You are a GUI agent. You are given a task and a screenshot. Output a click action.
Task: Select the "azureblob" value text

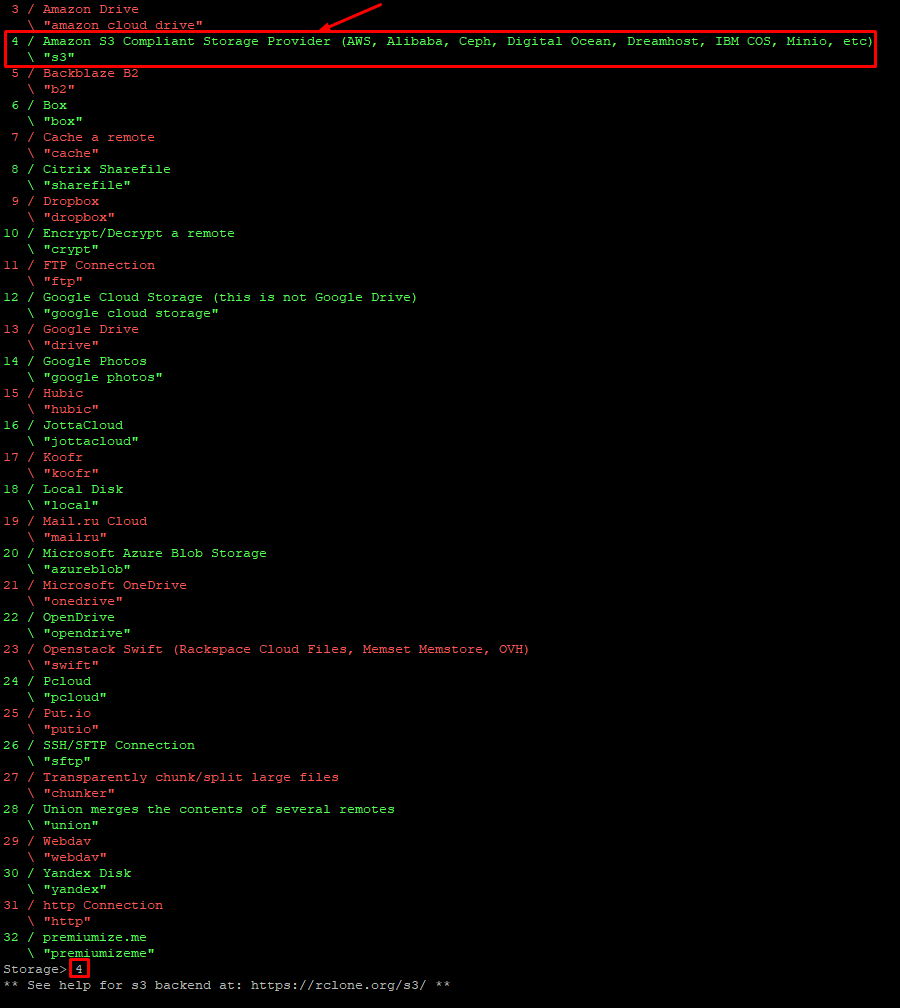[87, 570]
